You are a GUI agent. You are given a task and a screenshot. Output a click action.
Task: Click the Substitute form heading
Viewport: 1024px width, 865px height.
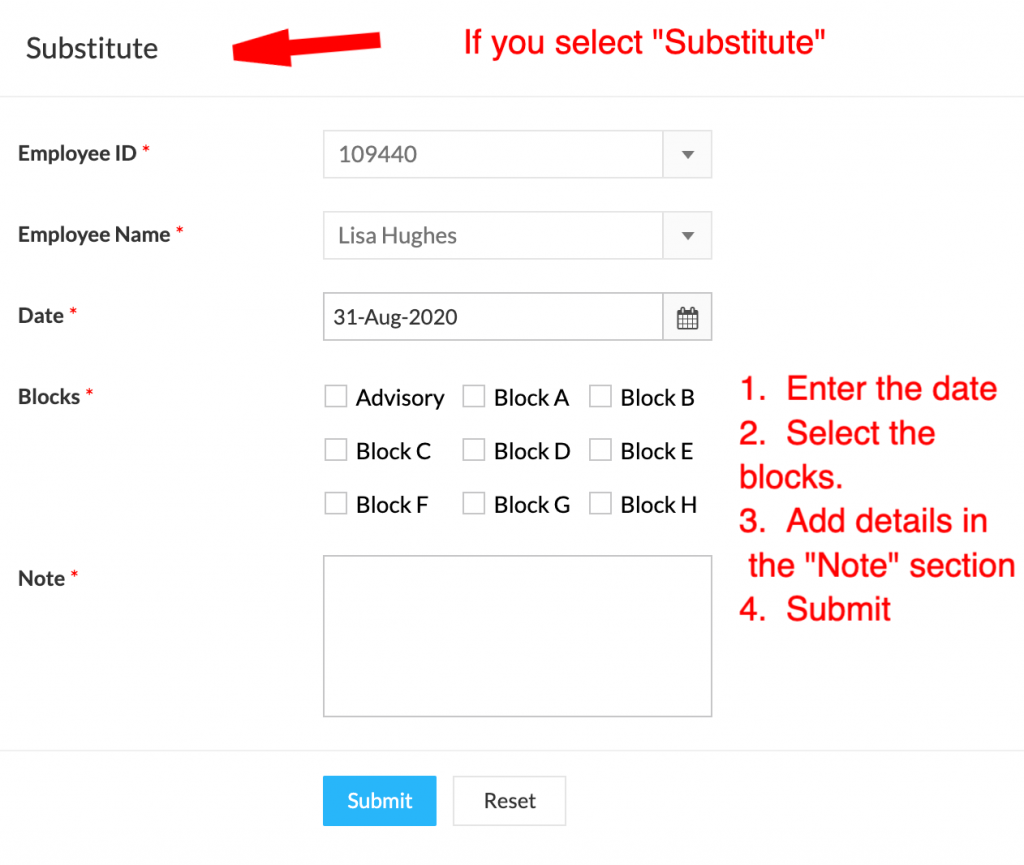click(92, 48)
